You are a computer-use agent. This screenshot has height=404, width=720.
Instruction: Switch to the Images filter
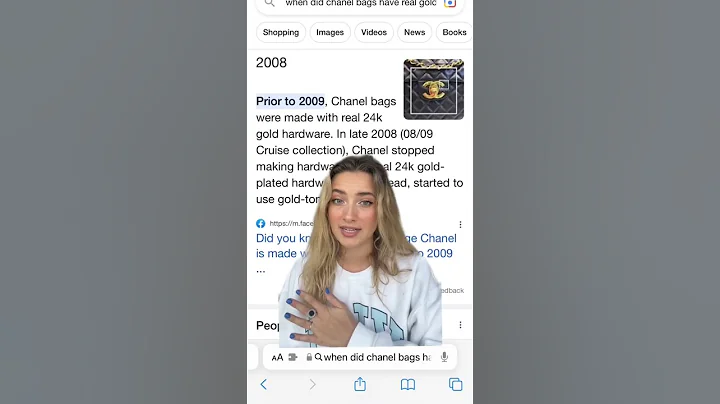tap(330, 33)
